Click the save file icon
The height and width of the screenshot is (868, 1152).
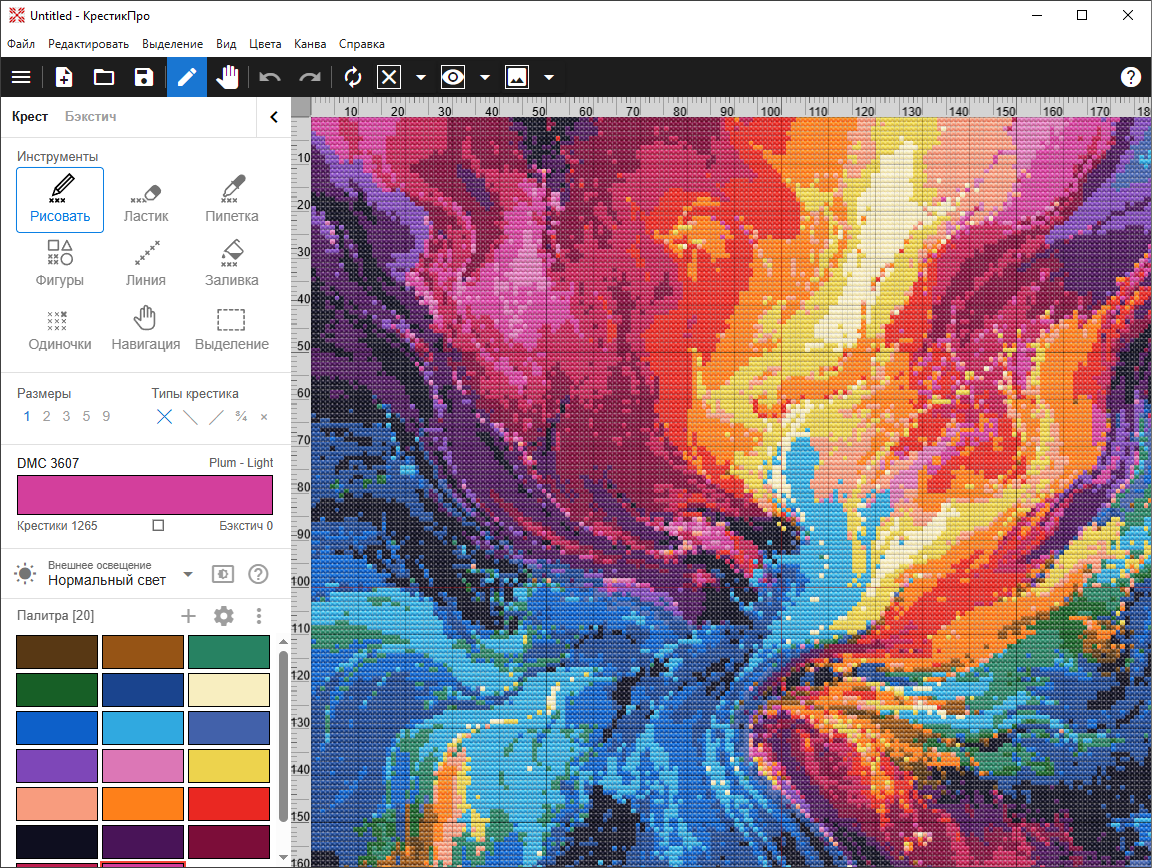(x=143, y=77)
